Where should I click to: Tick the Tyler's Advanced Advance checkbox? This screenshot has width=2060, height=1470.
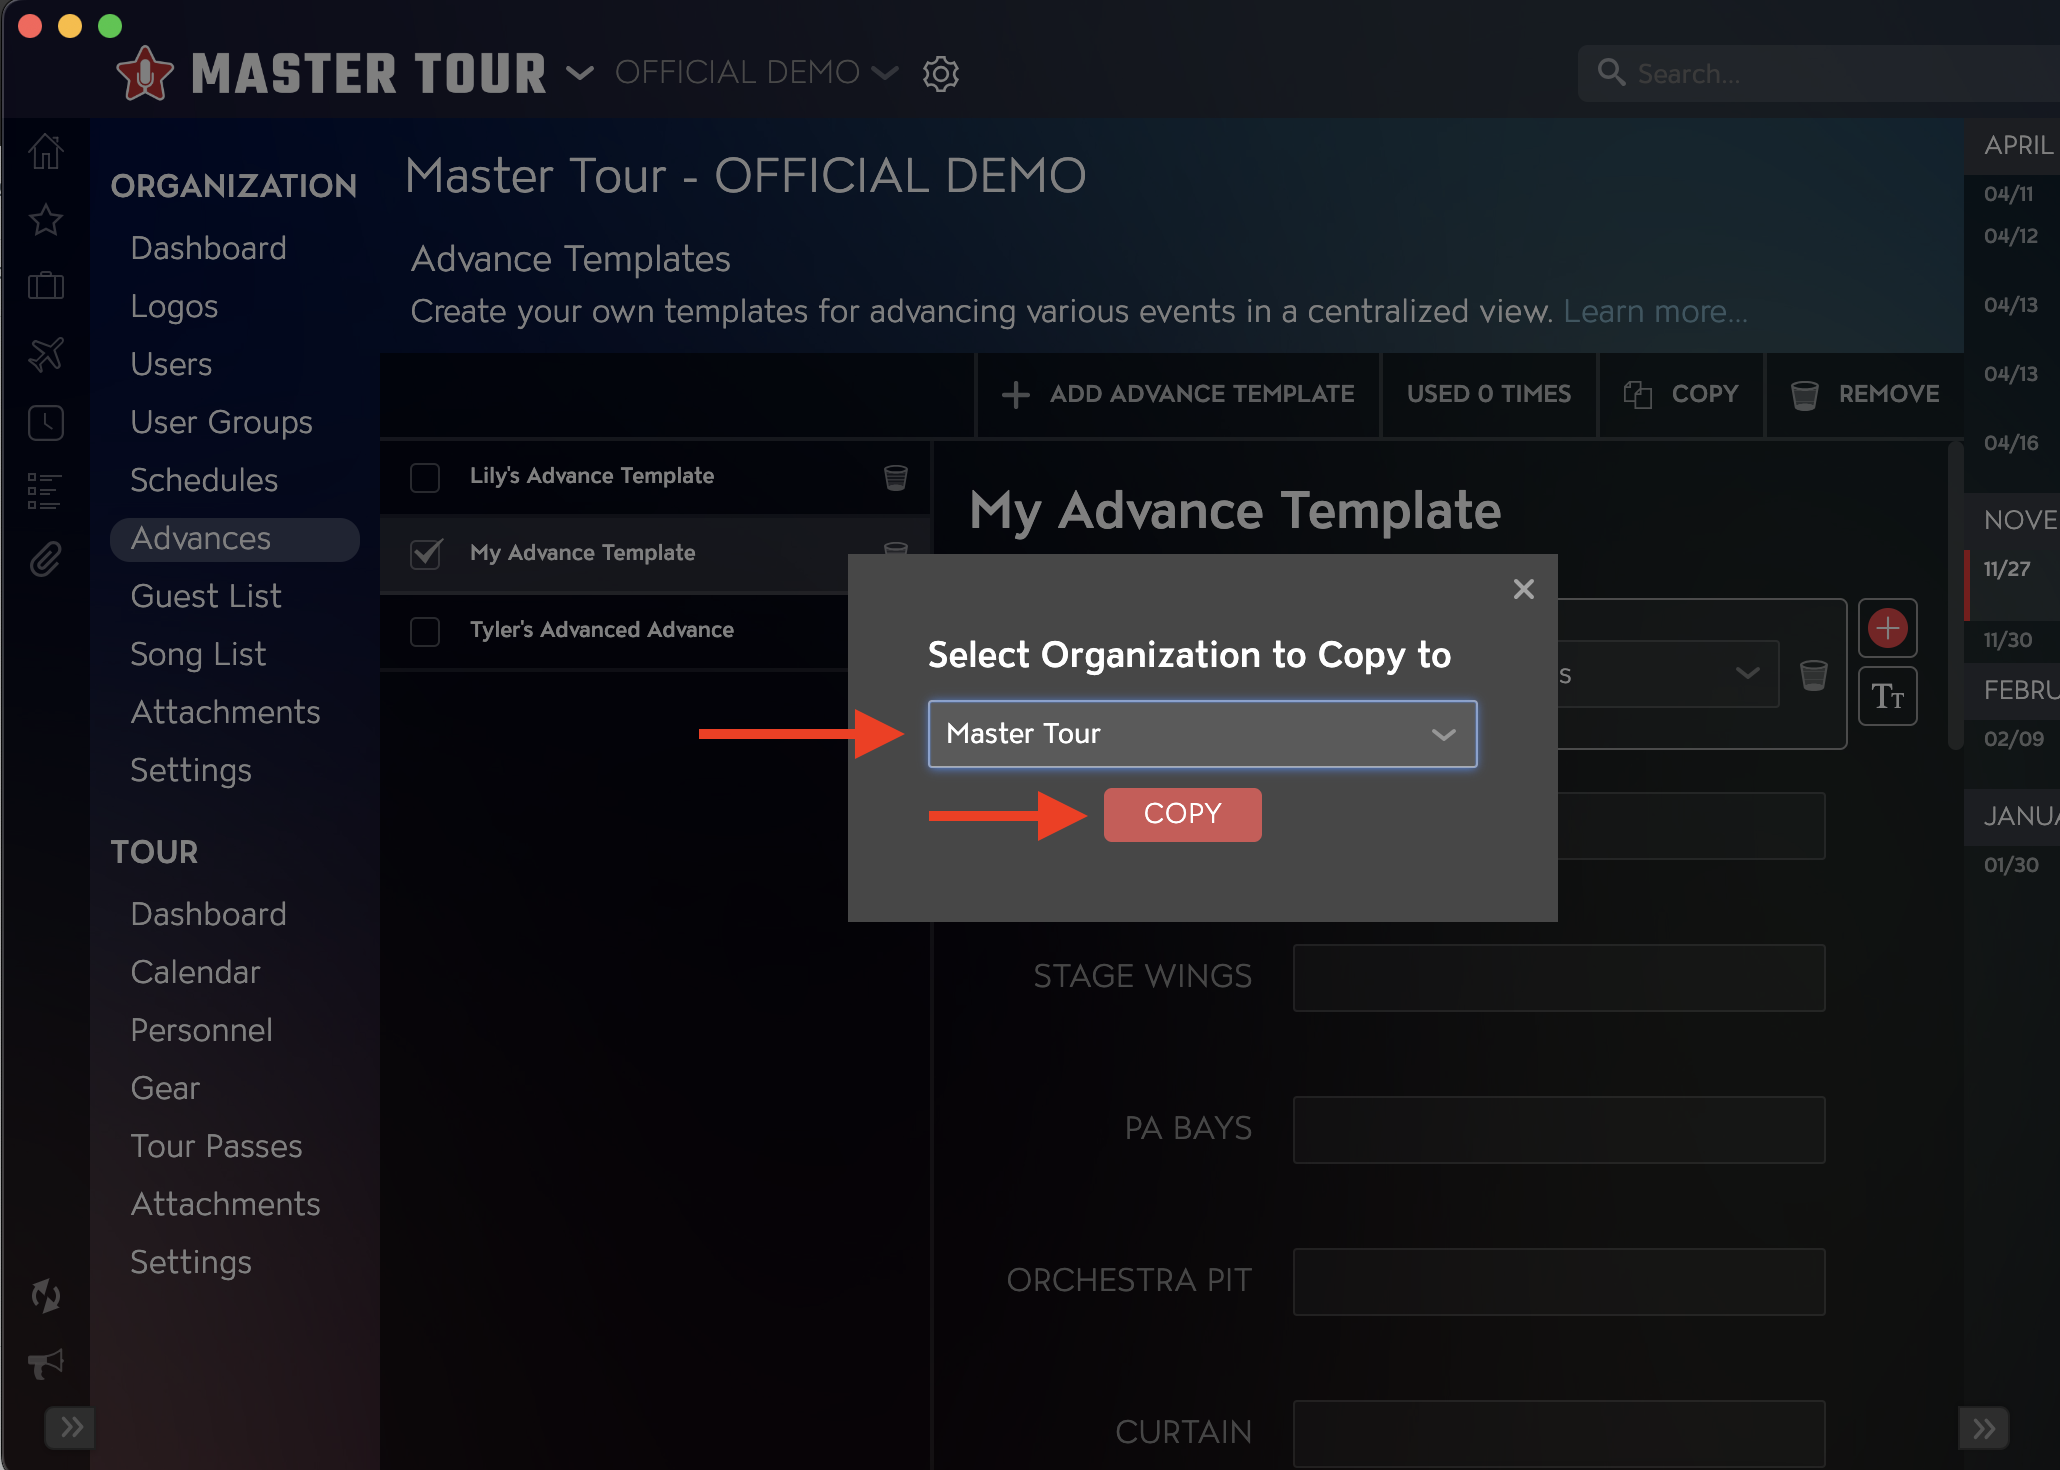pos(425,631)
